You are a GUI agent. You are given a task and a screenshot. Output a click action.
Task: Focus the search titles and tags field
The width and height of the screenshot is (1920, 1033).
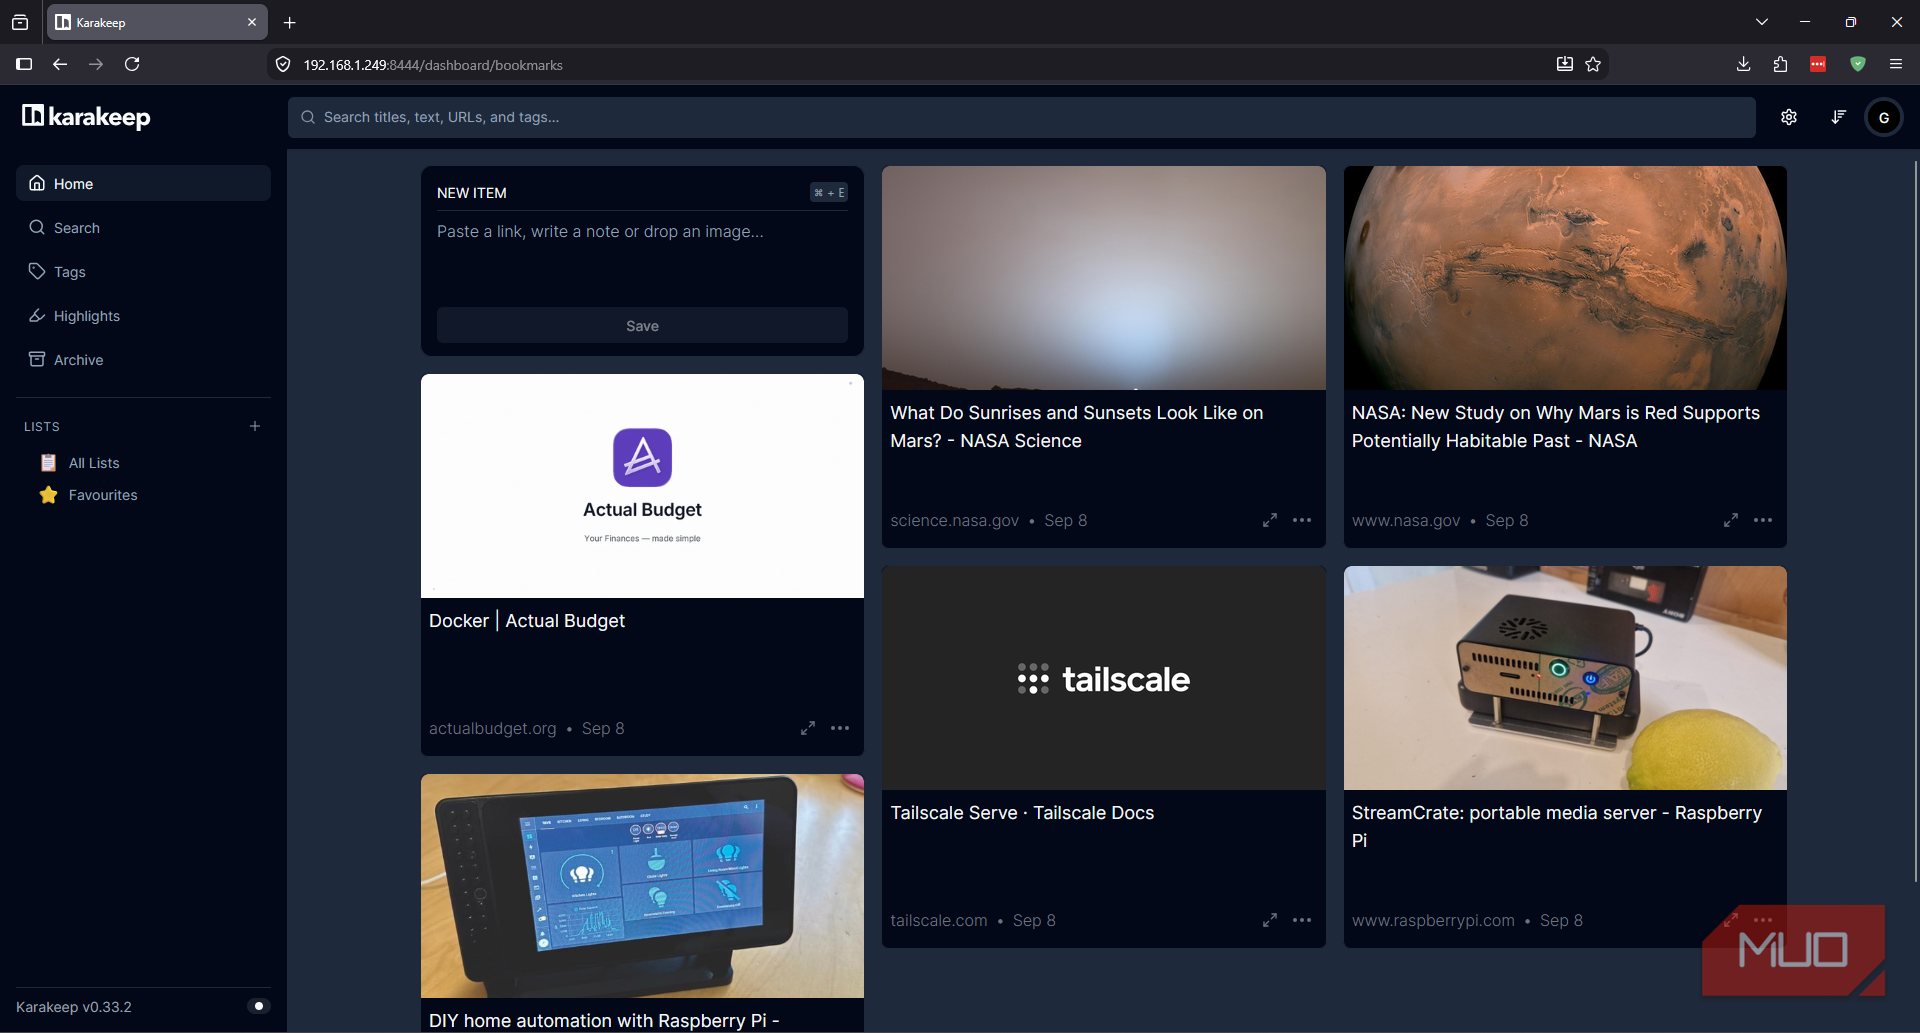pos(1022,117)
